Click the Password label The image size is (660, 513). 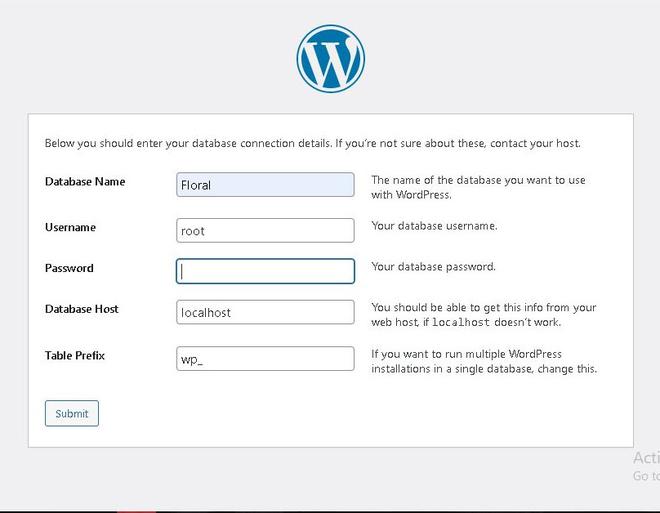click(69, 268)
